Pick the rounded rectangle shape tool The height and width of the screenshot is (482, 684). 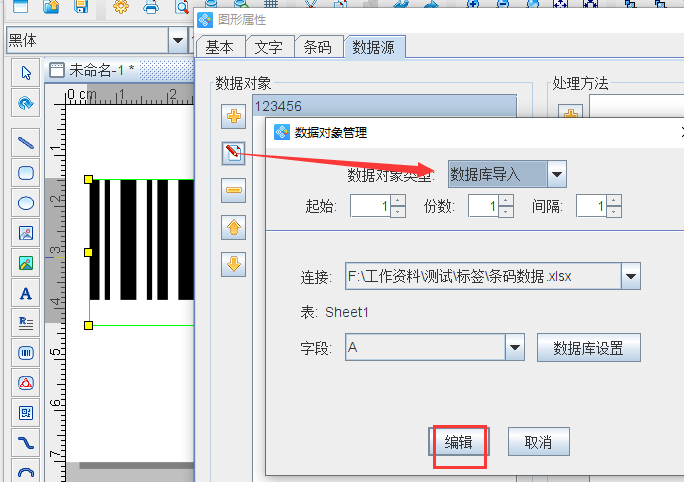[x=26, y=173]
